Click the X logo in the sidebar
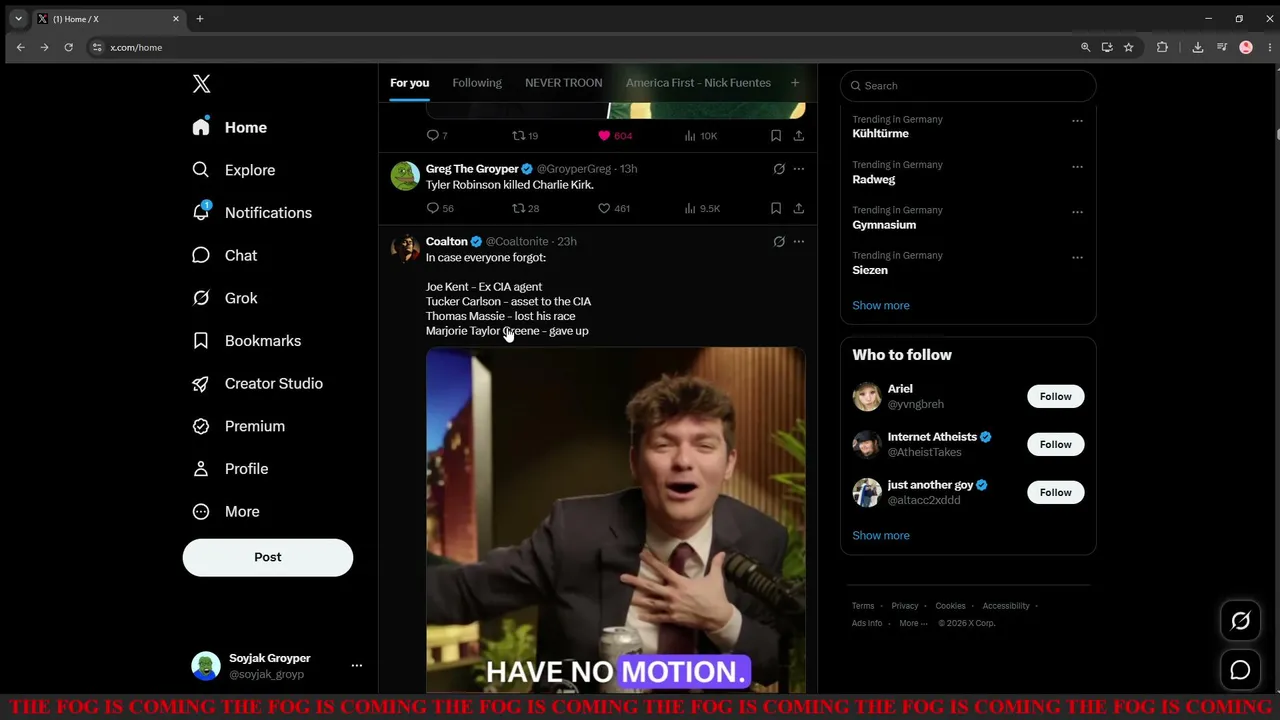Screen dimensions: 1280x720 201,84
